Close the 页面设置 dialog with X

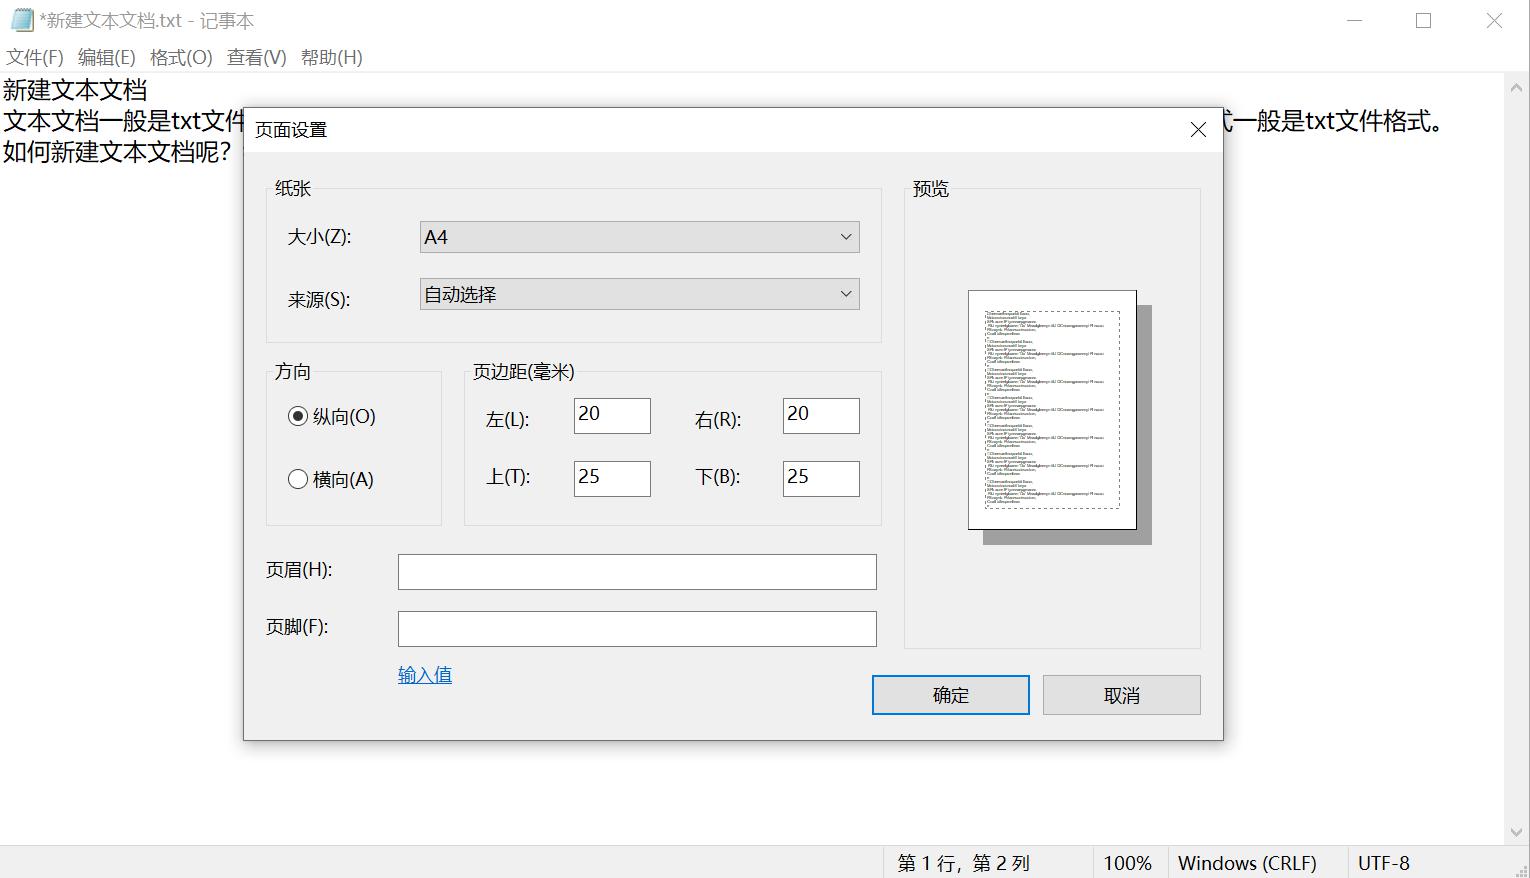tap(1198, 130)
